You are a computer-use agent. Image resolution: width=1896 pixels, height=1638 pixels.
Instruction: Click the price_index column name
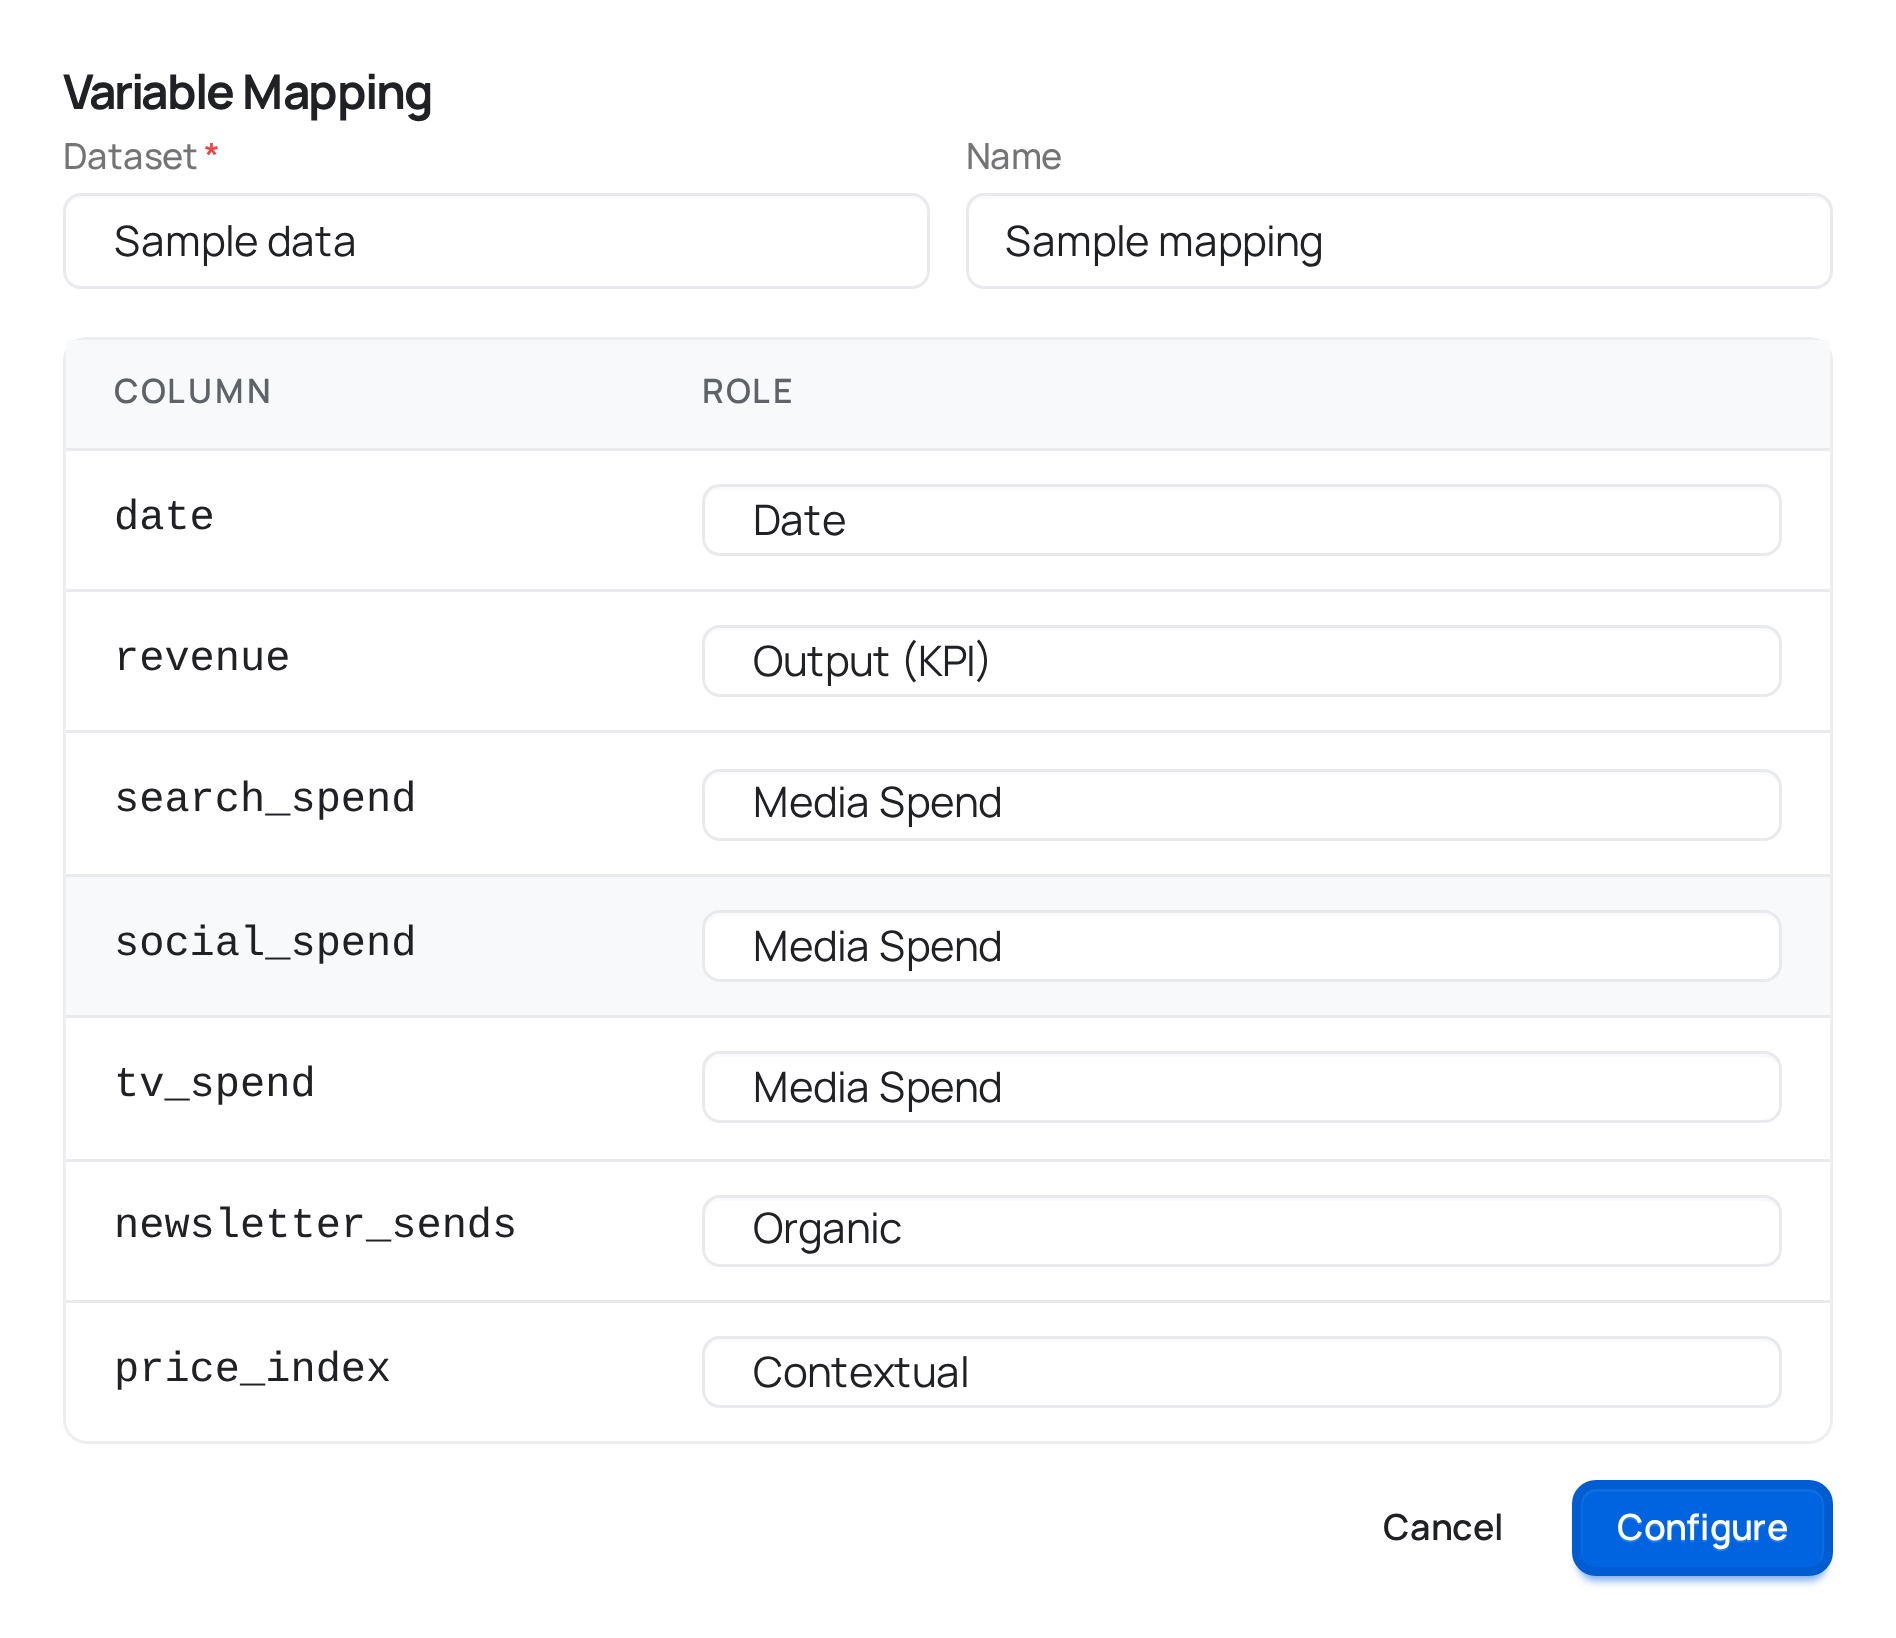point(252,1368)
